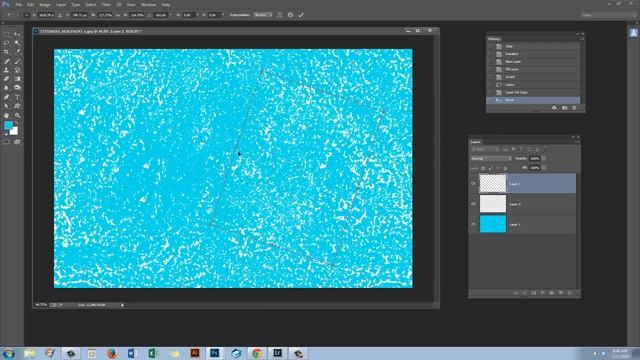Image resolution: width=640 pixels, height=360 pixels.
Task: Select the Lasso tool
Action: click(6, 43)
